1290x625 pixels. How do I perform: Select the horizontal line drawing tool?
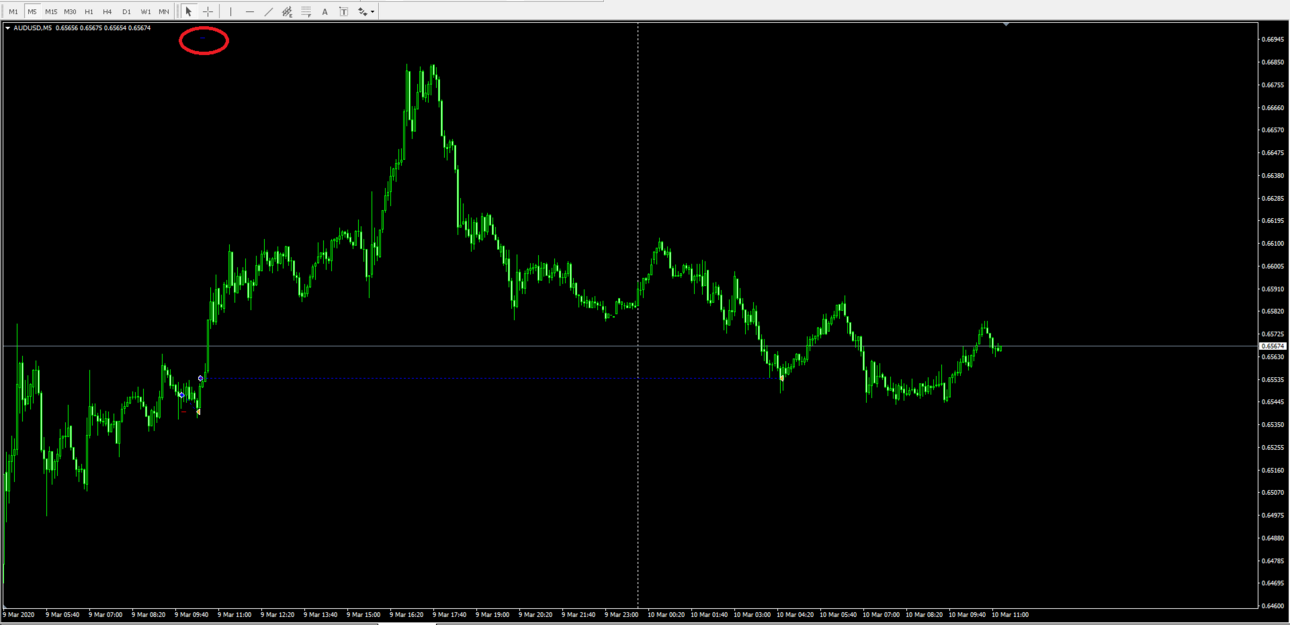pyautogui.click(x=250, y=12)
